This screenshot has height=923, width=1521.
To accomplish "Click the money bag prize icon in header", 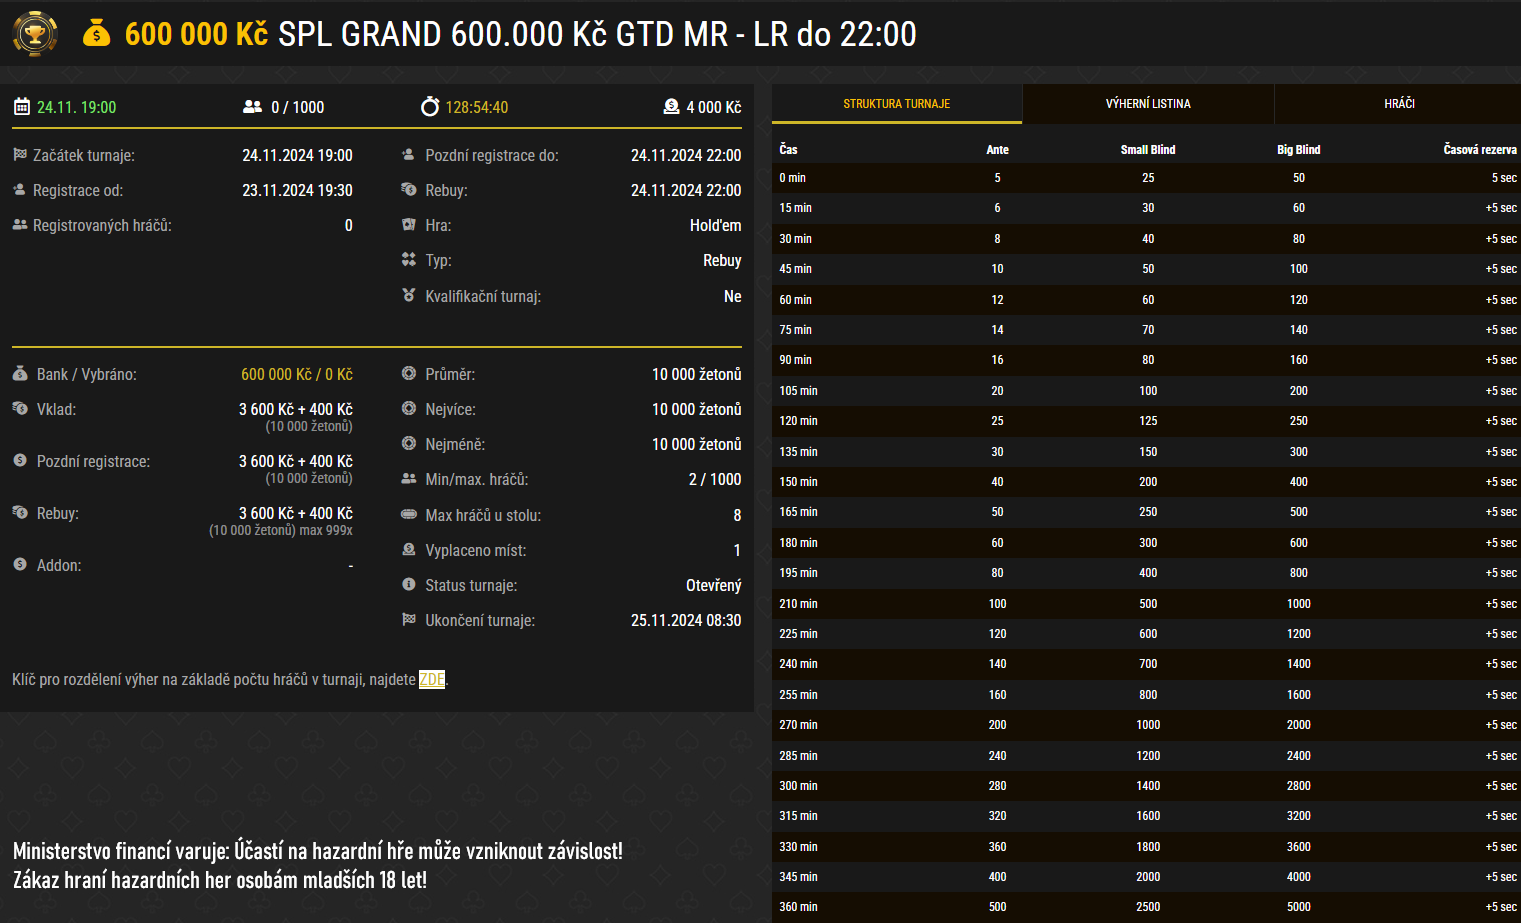I will [96, 34].
